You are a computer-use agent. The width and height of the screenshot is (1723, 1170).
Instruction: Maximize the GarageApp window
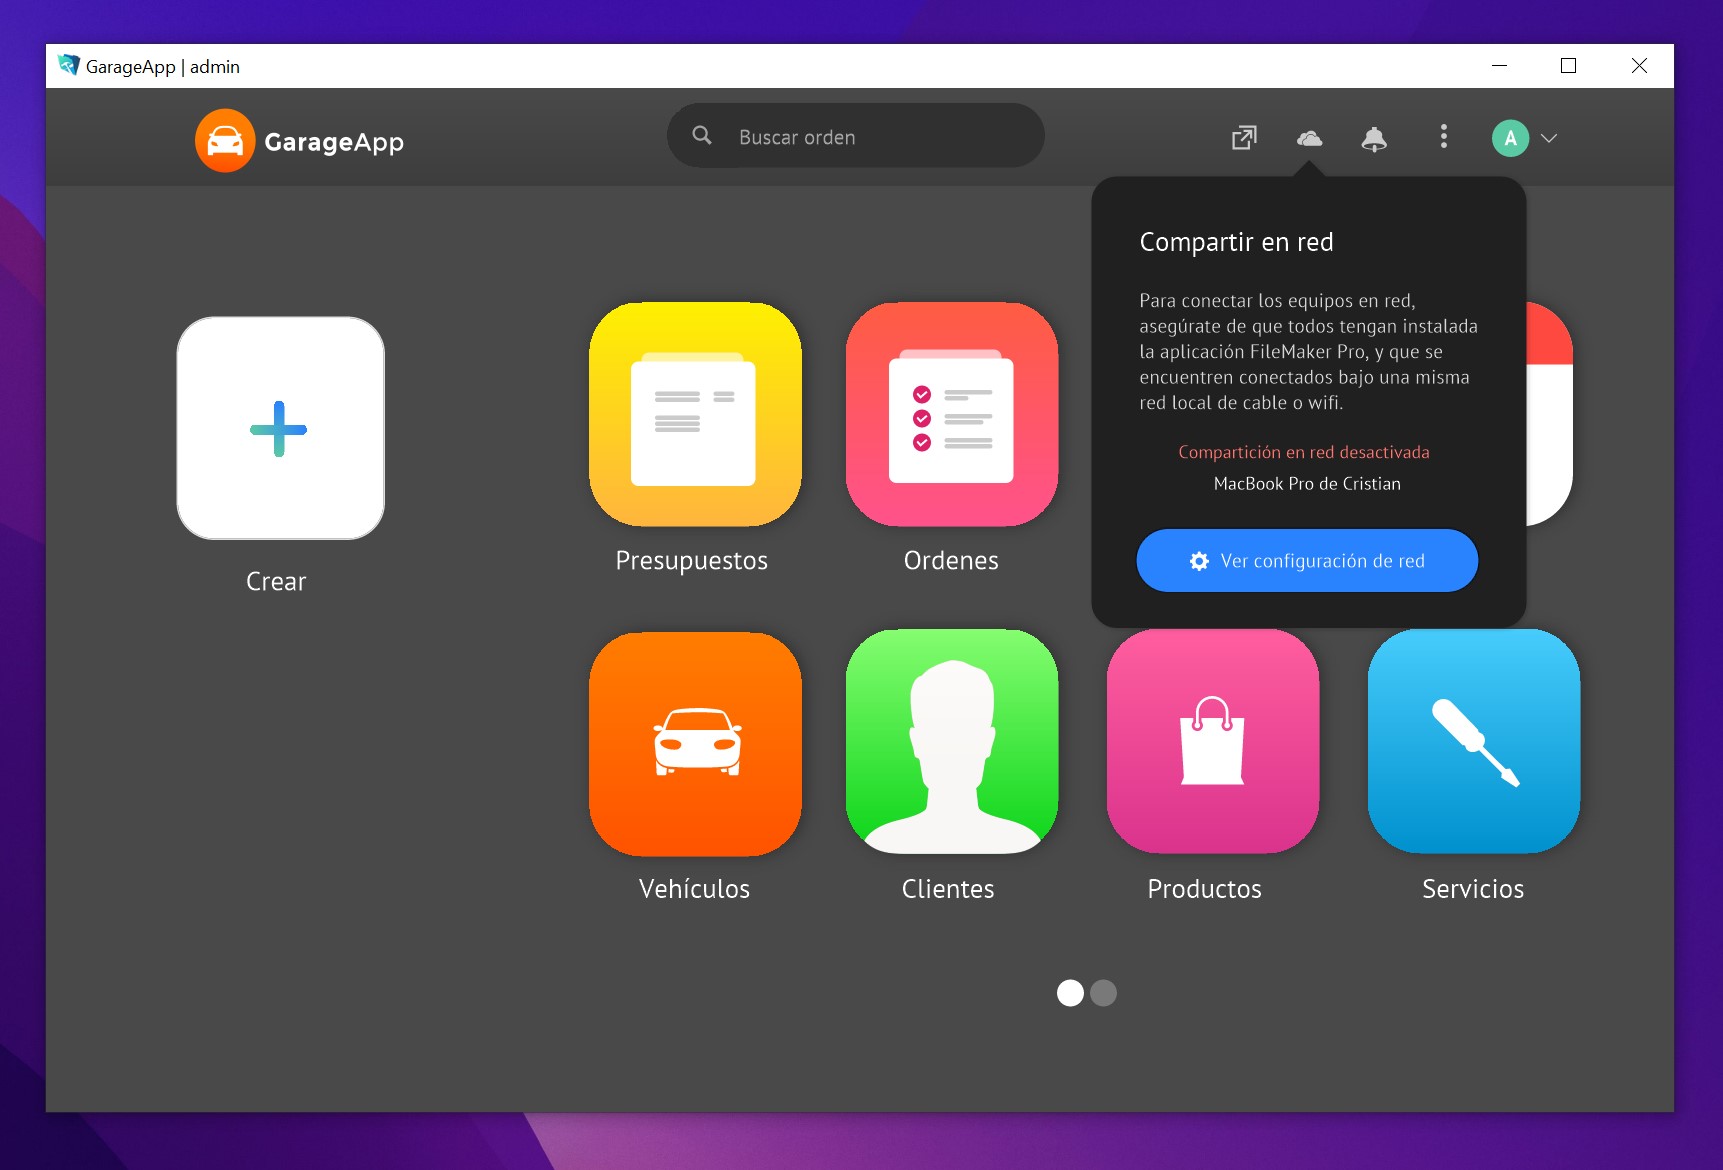1568,66
